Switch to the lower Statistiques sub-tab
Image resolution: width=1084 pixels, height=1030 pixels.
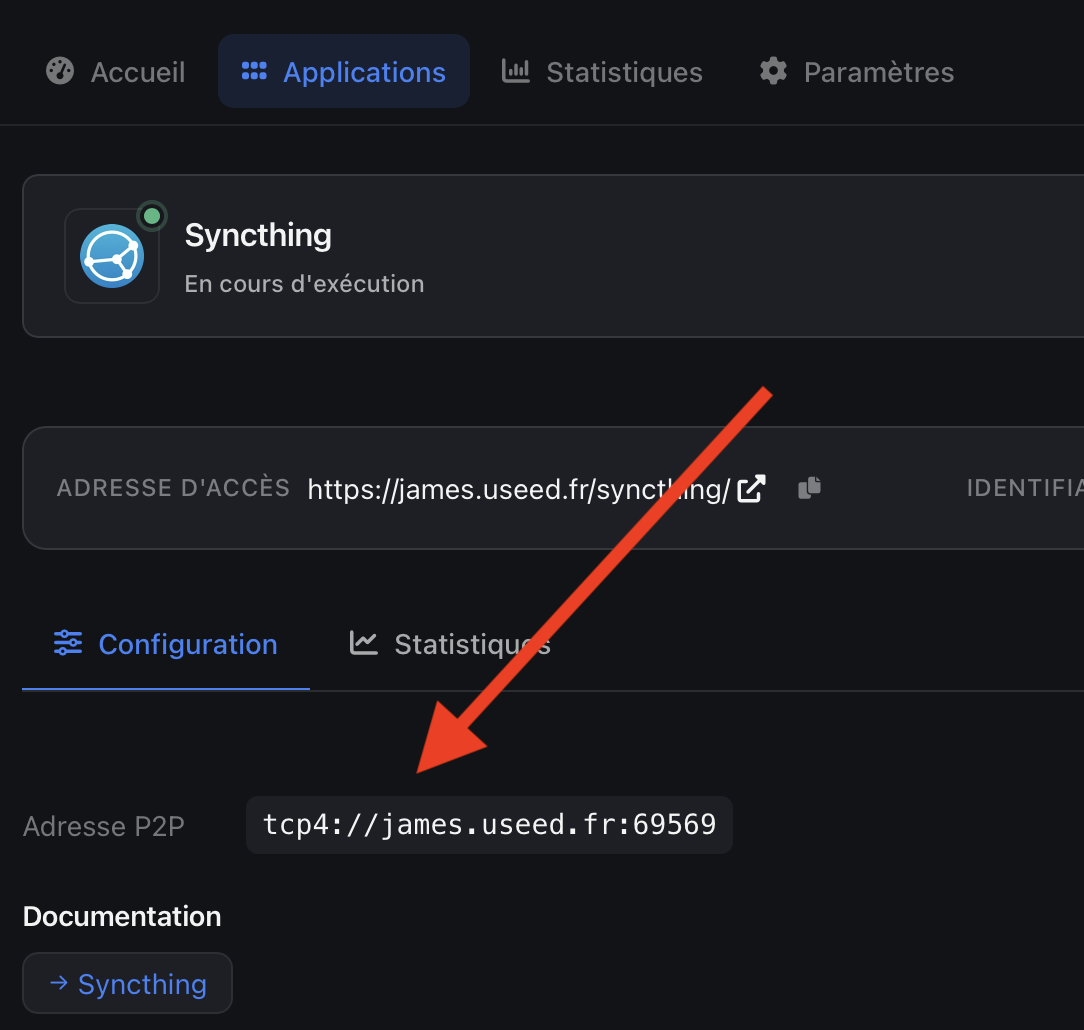pyautogui.click(x=450, y=644)
